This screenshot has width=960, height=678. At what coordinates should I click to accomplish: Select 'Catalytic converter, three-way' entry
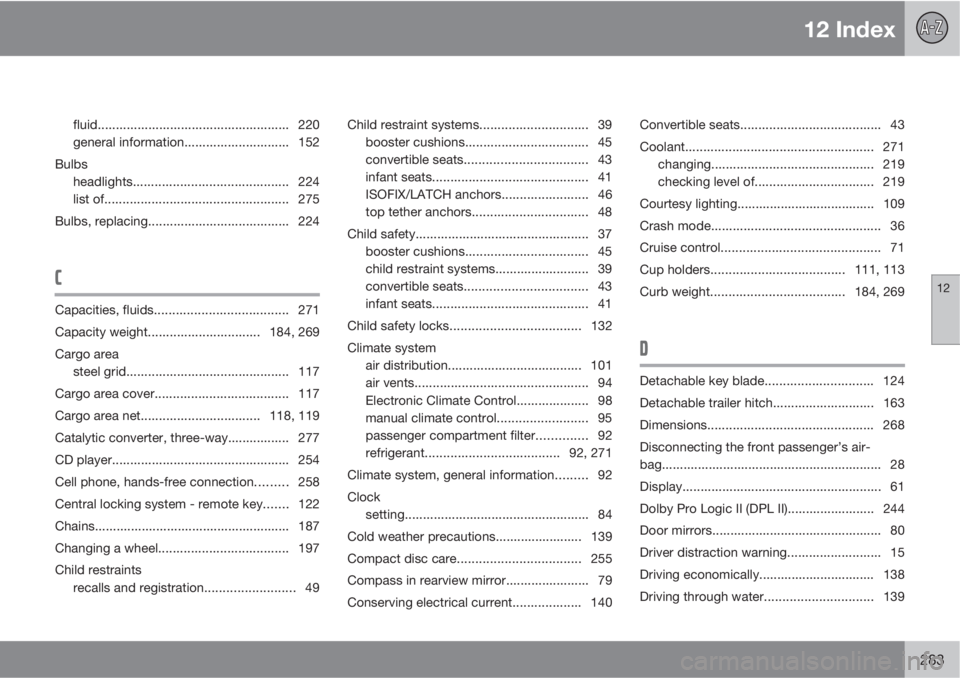(187, 437)
